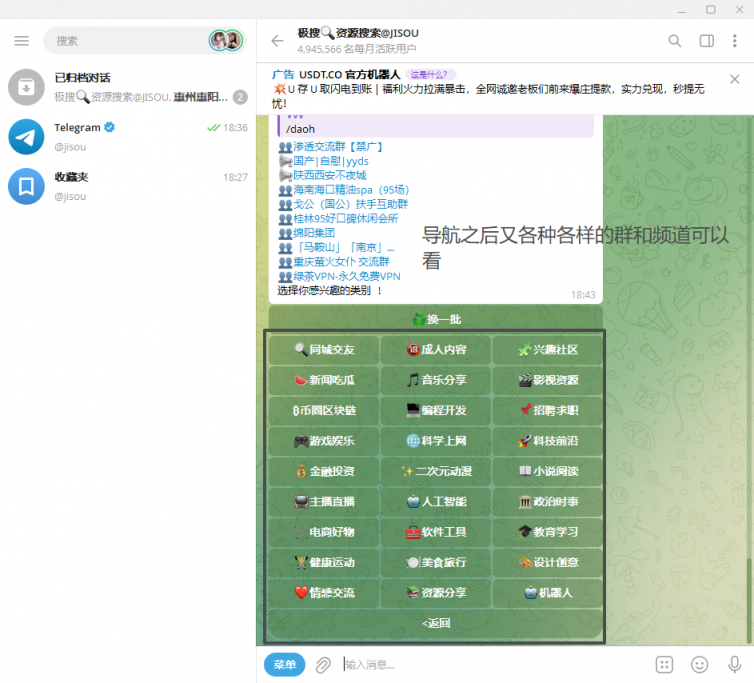Open the emoji picker smiley icon
754x683 pixels.
pyautogui.click(x=700, y=665)
